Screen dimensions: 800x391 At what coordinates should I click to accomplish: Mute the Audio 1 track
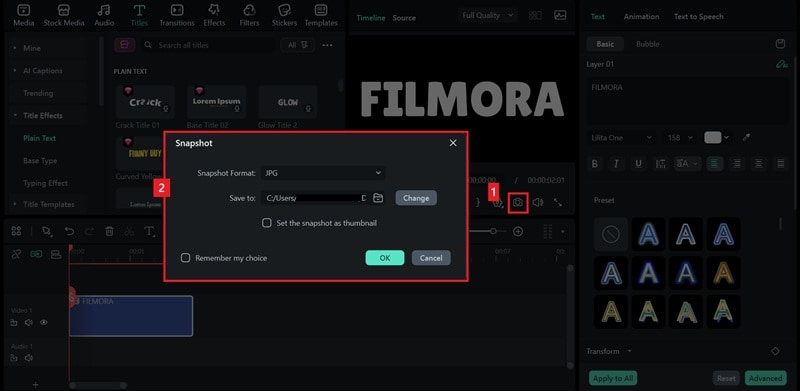point(29,358)
